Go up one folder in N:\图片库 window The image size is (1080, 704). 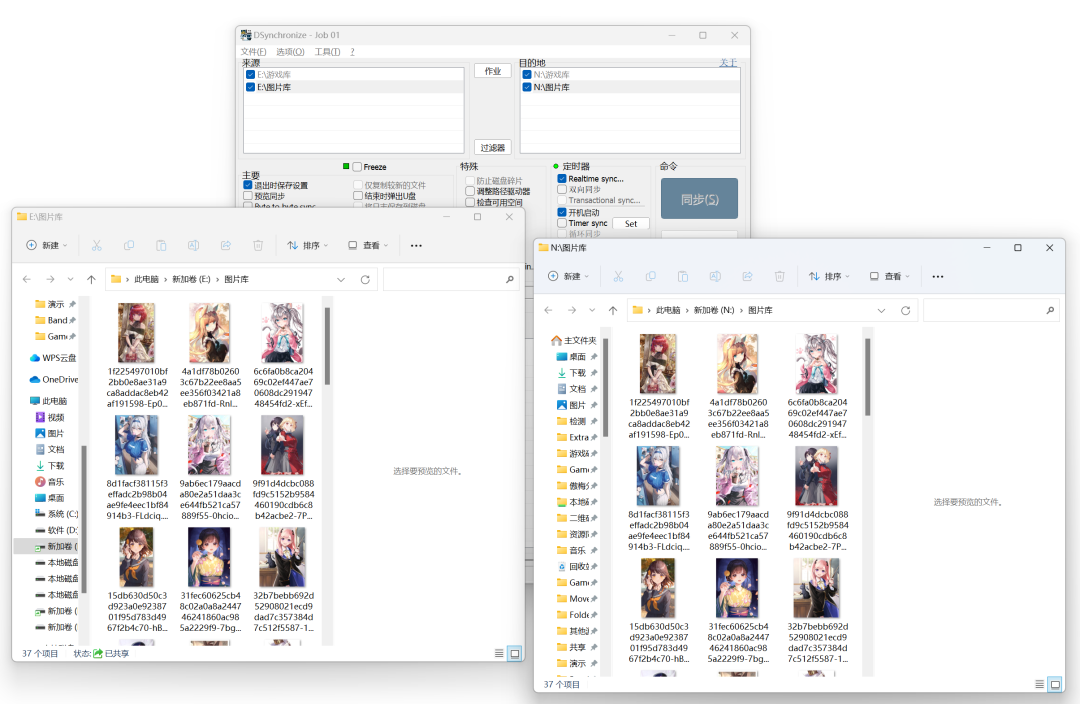pos(613,310)
